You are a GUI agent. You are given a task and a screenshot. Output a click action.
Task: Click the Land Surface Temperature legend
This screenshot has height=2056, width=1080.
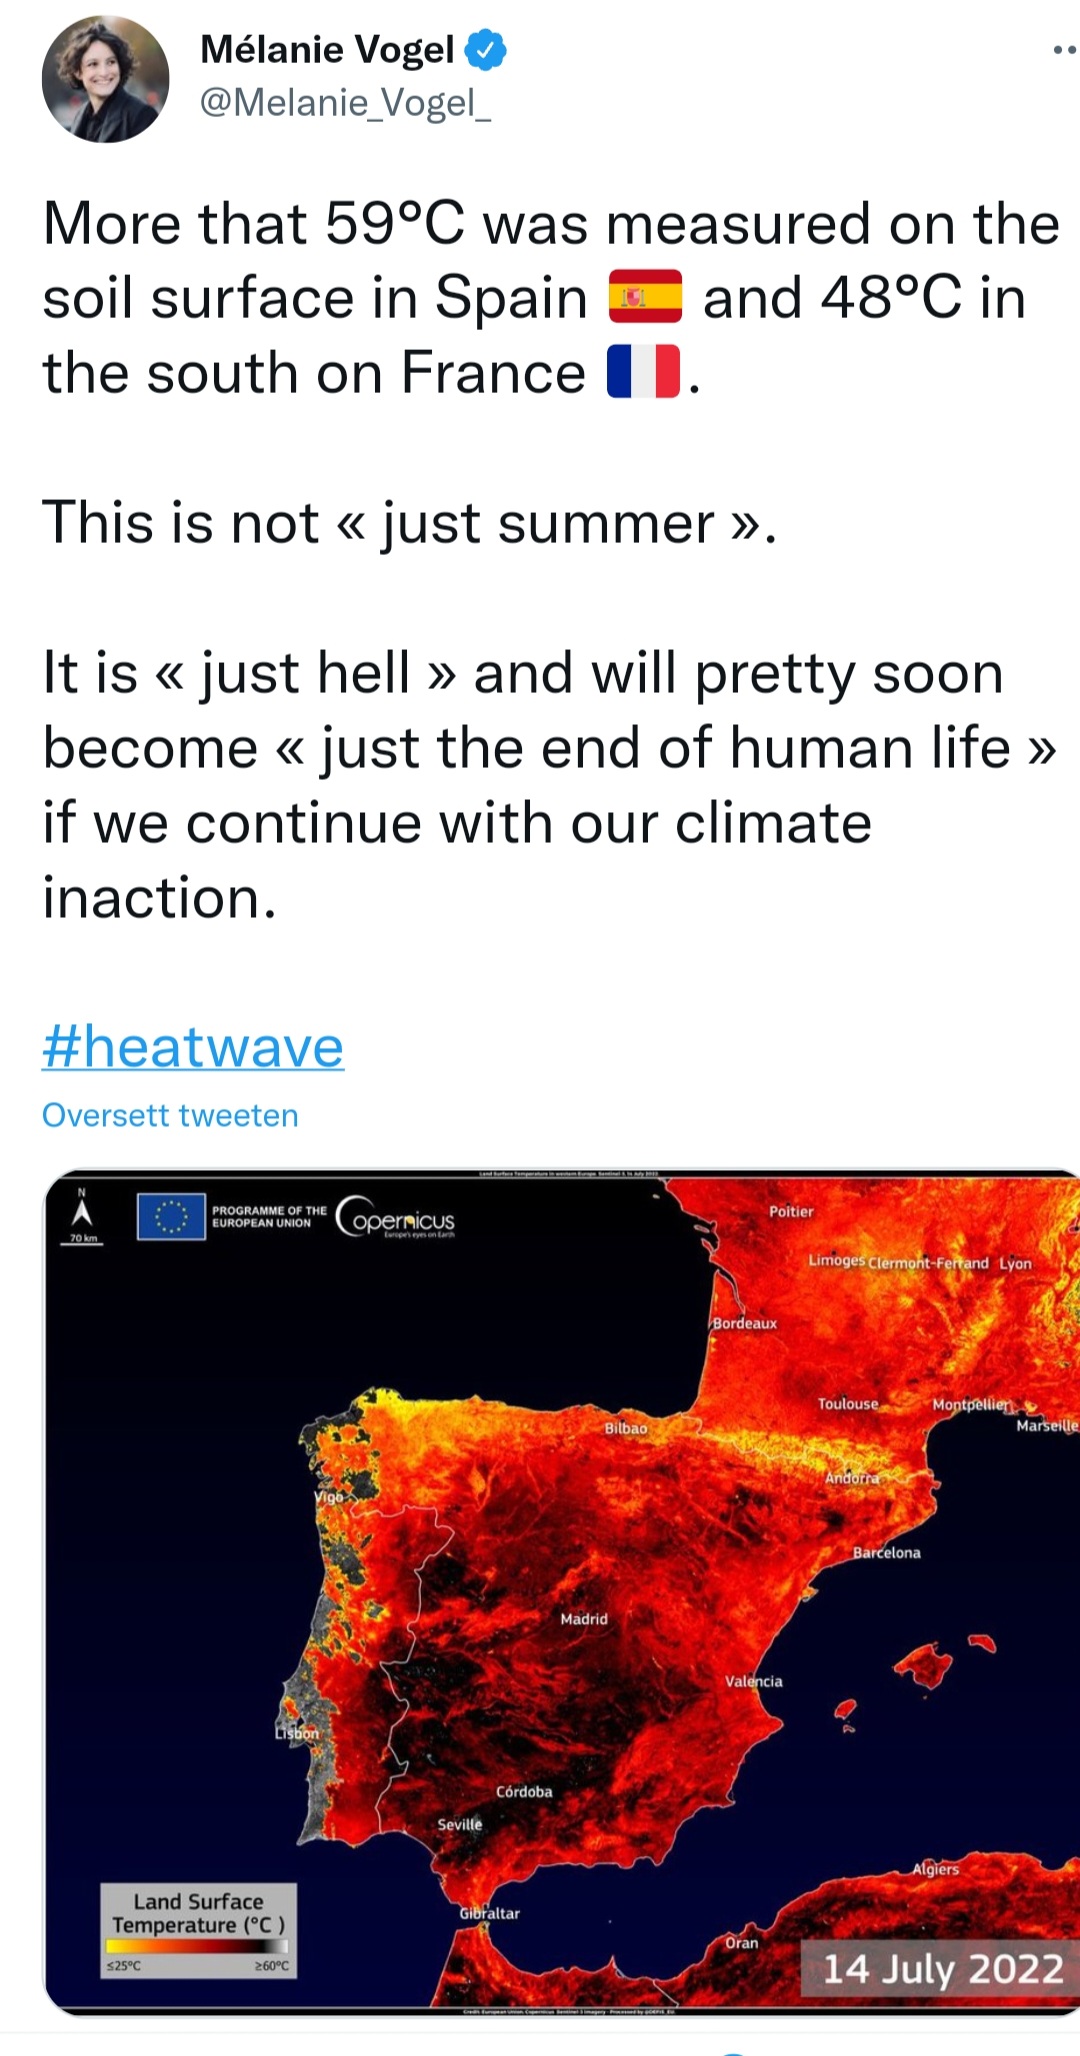[x=198, y=1913]
